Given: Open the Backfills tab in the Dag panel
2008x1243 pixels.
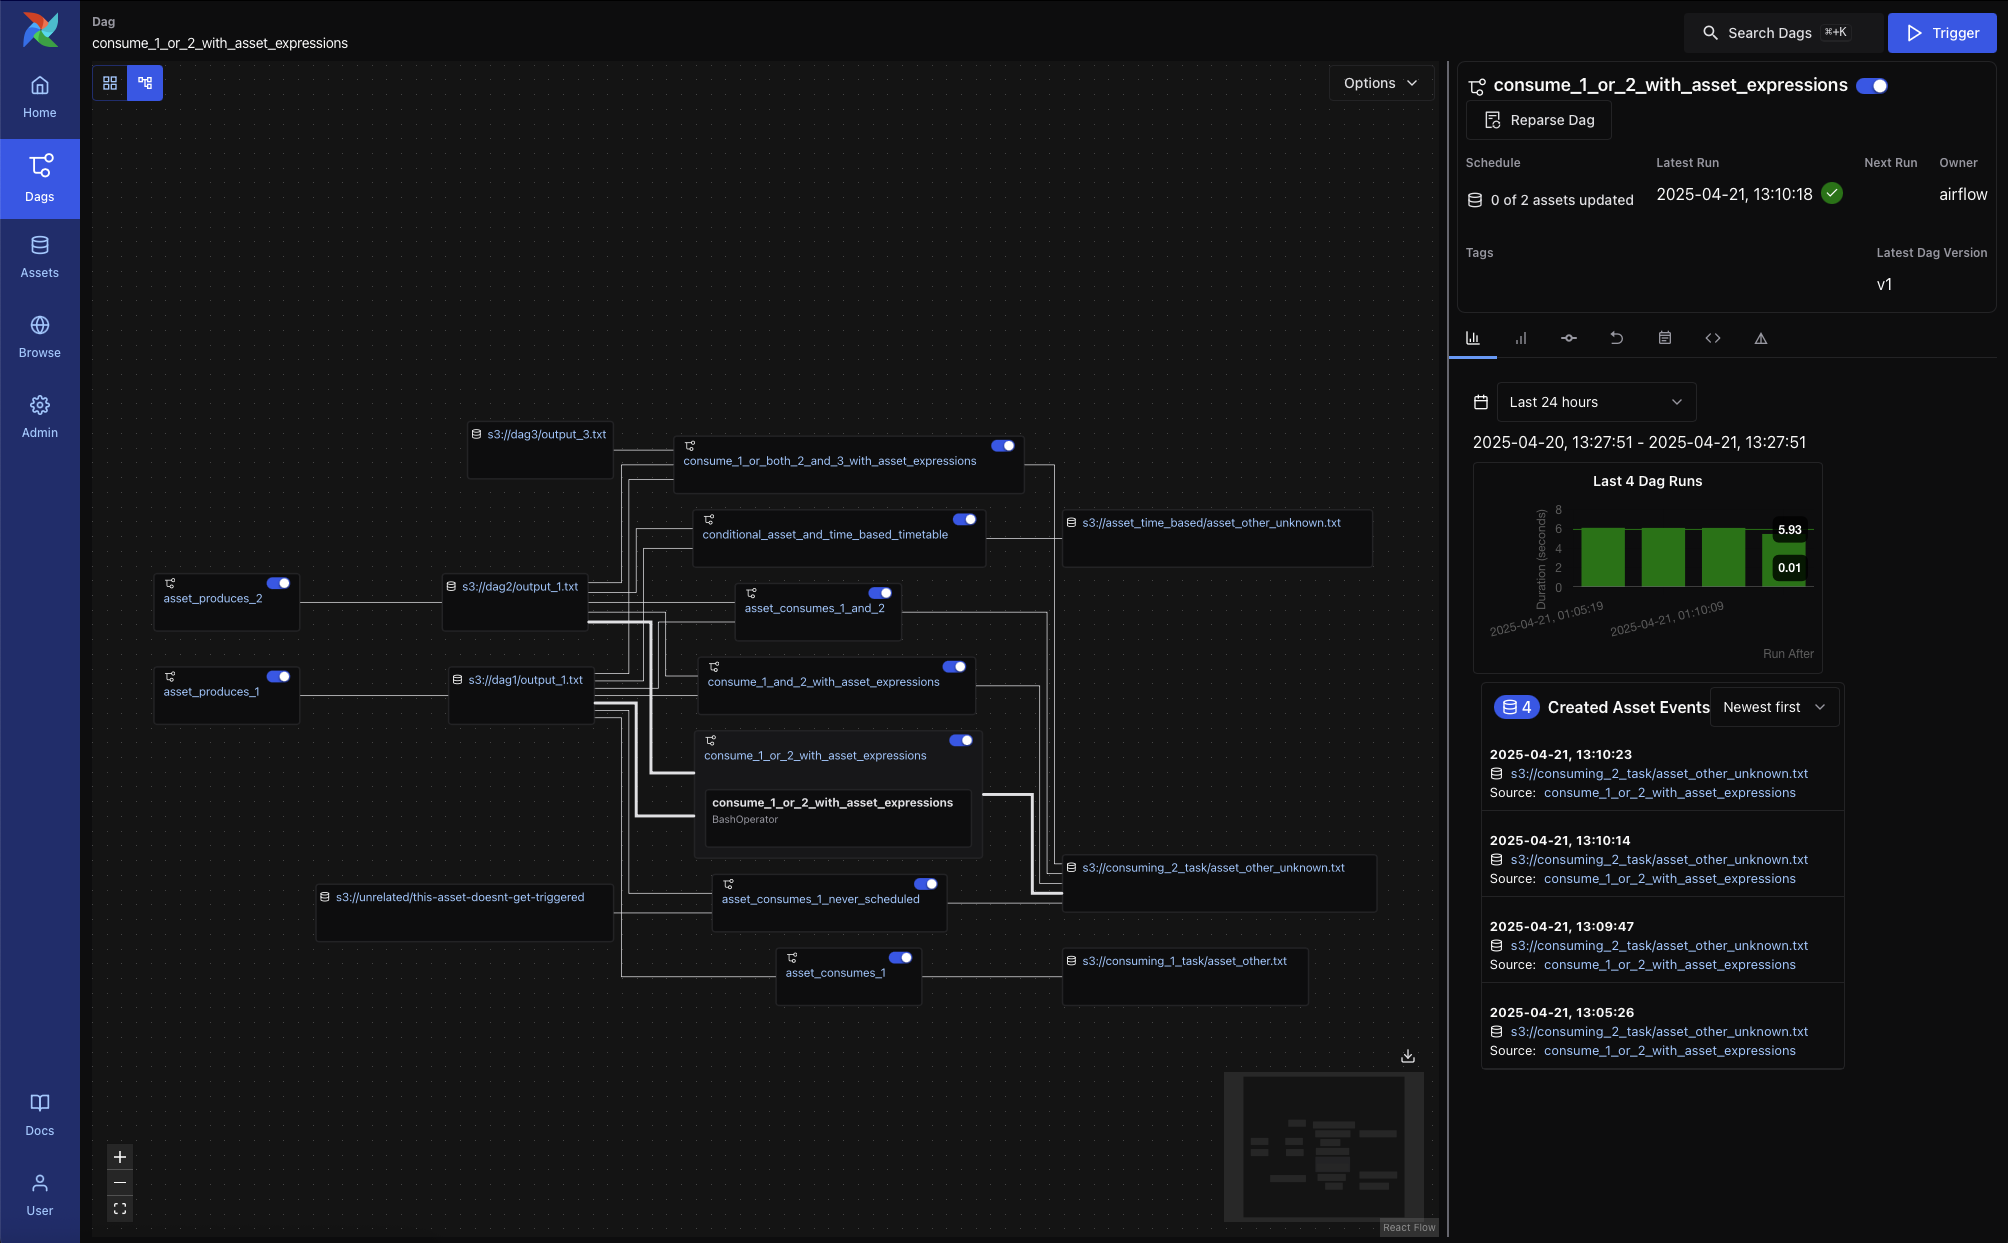Looking at the screenshot, I should click(x=1617, y=338).
